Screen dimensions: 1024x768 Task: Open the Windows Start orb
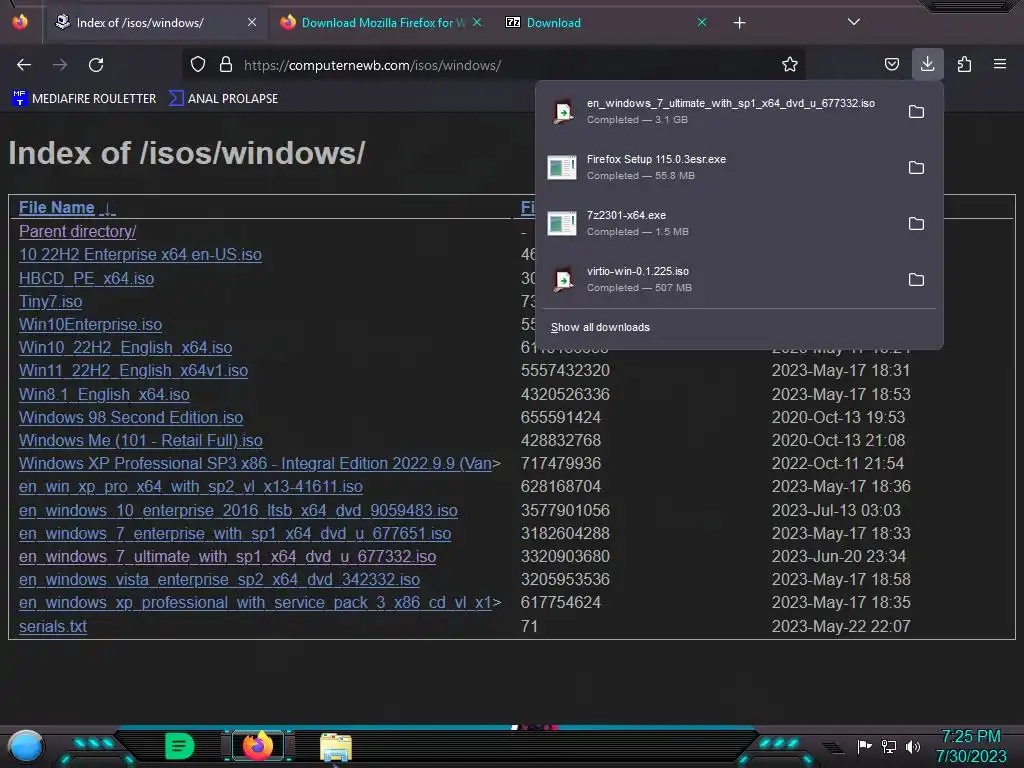click(26, 746)
